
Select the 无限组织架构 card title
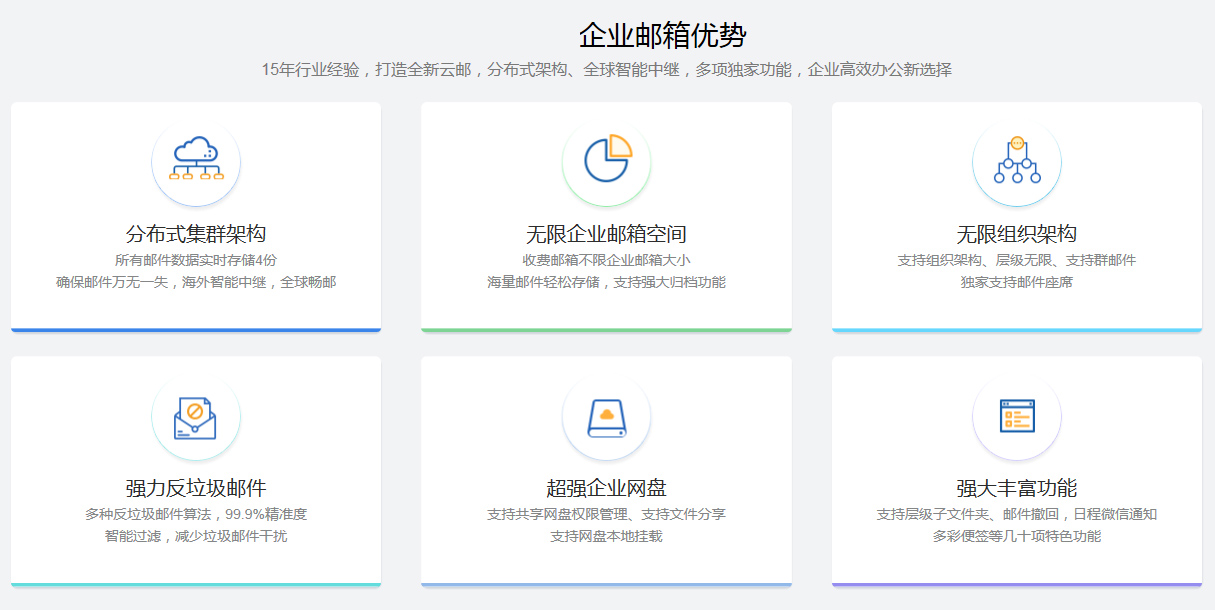pyautogui.click(x=1017, y=234)
